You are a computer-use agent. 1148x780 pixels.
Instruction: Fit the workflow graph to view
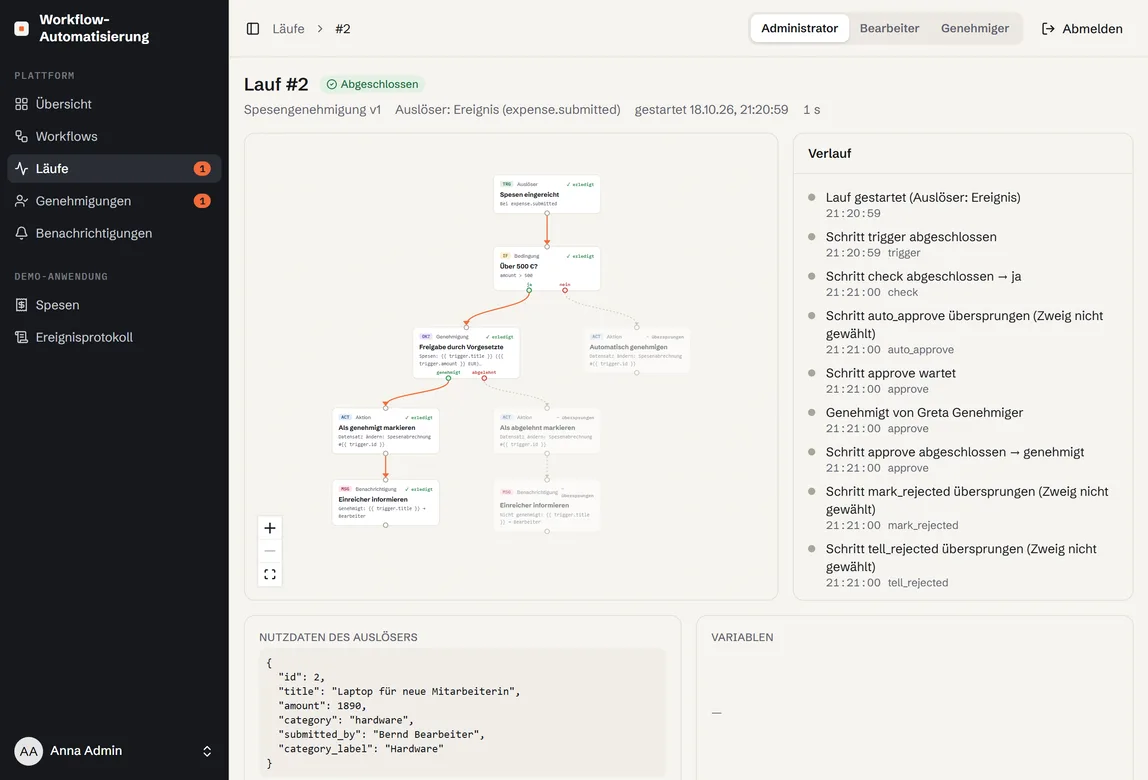tap(270, 574)
